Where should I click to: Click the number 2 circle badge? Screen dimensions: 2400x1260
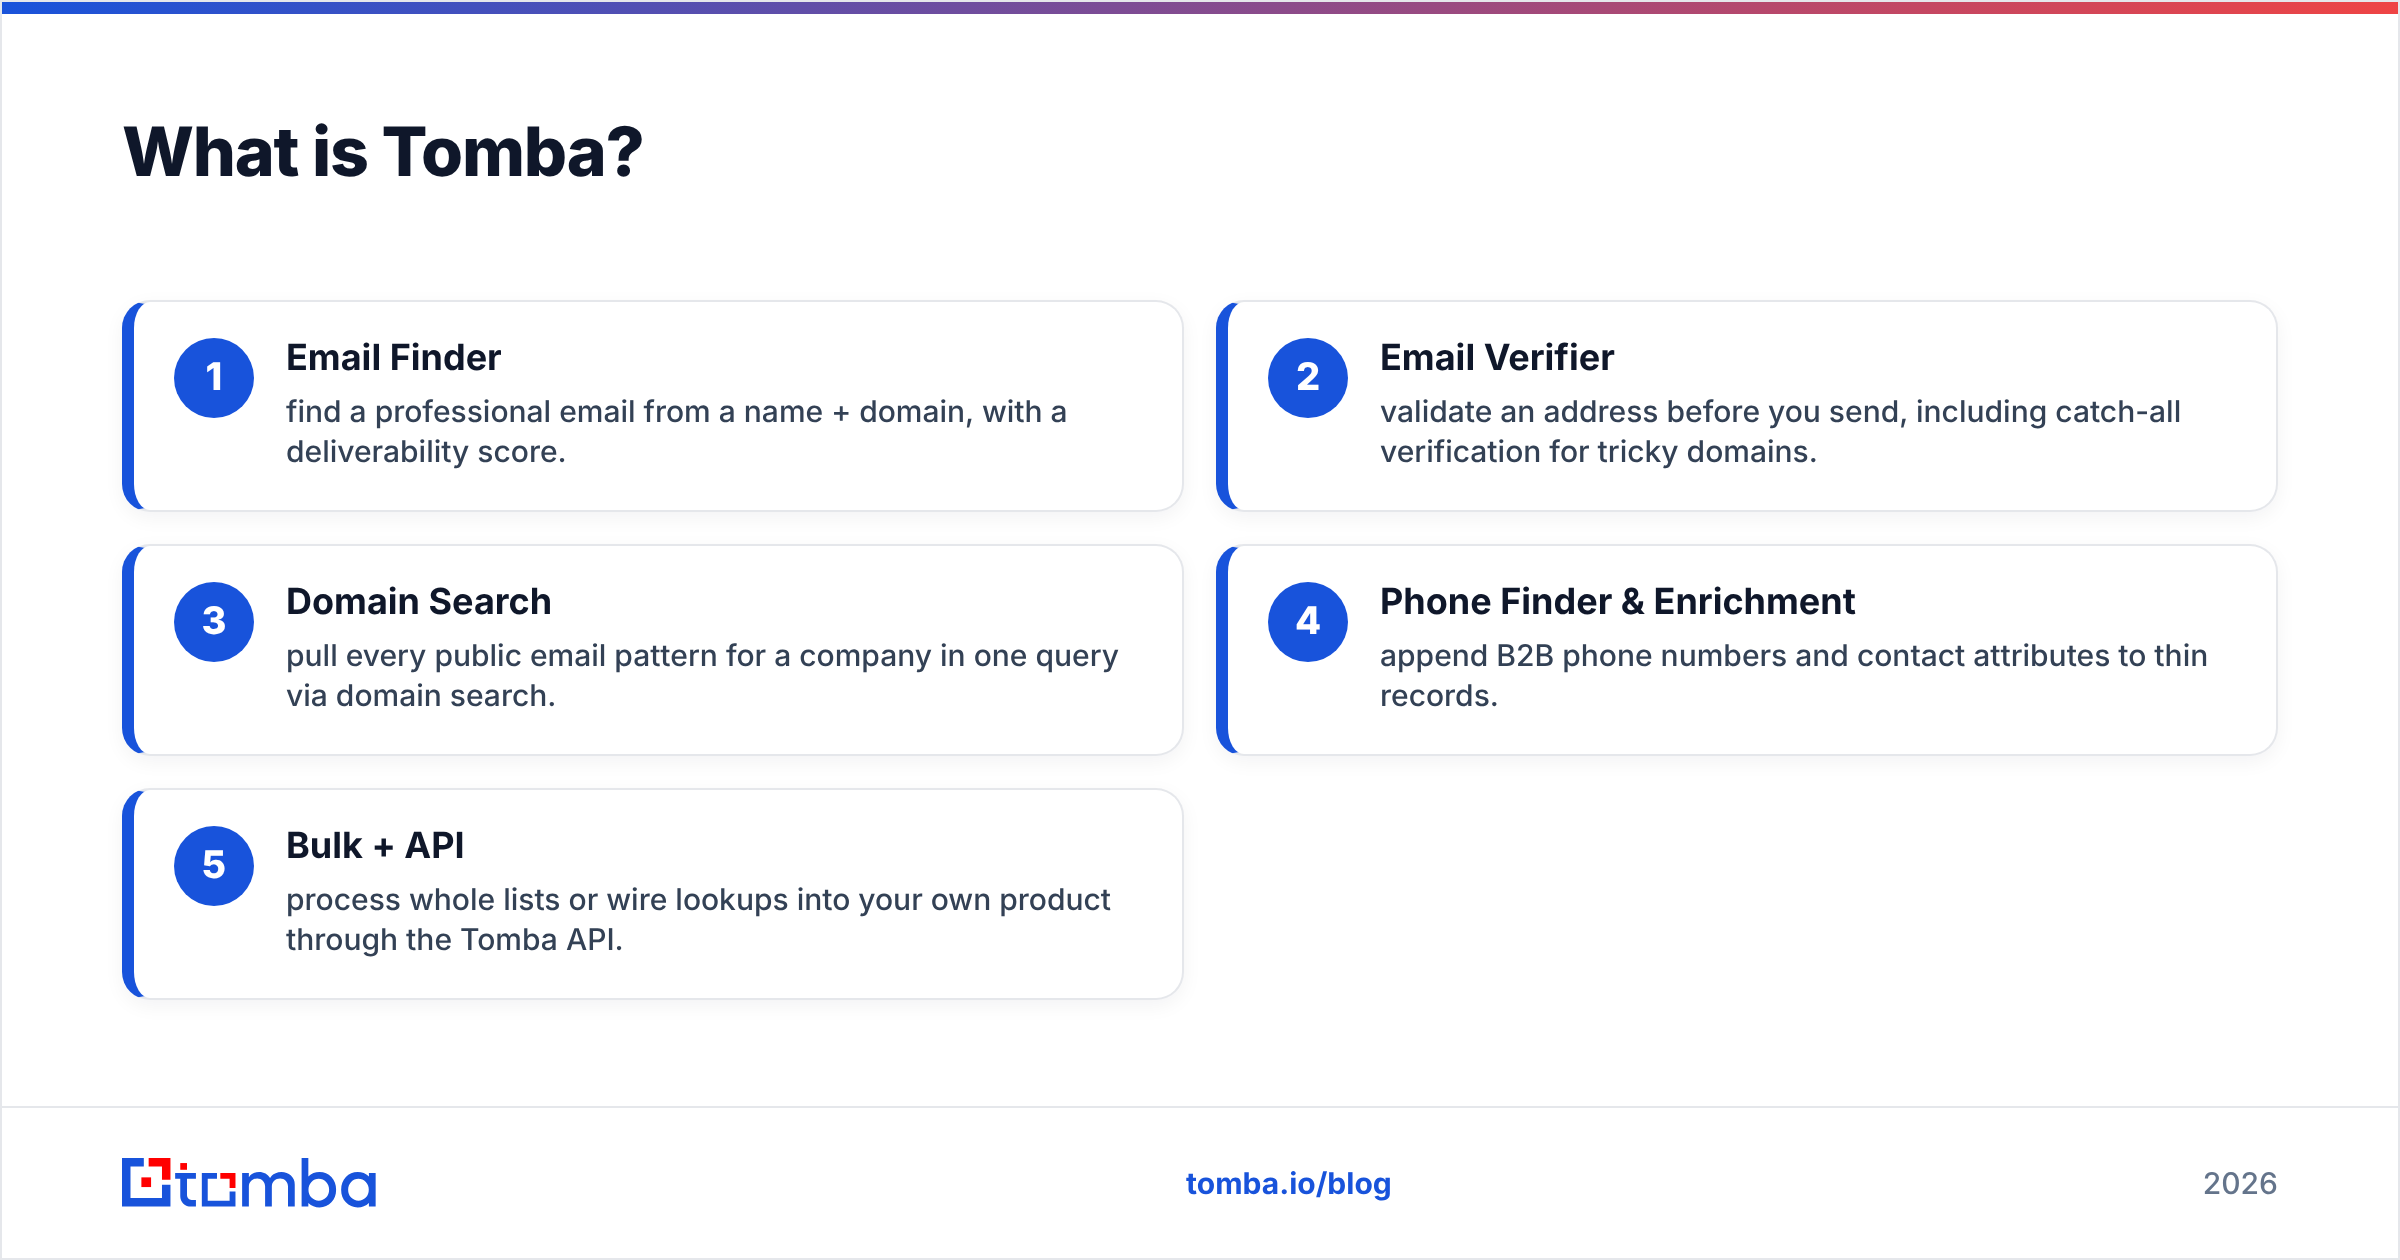click(1308, 378)
